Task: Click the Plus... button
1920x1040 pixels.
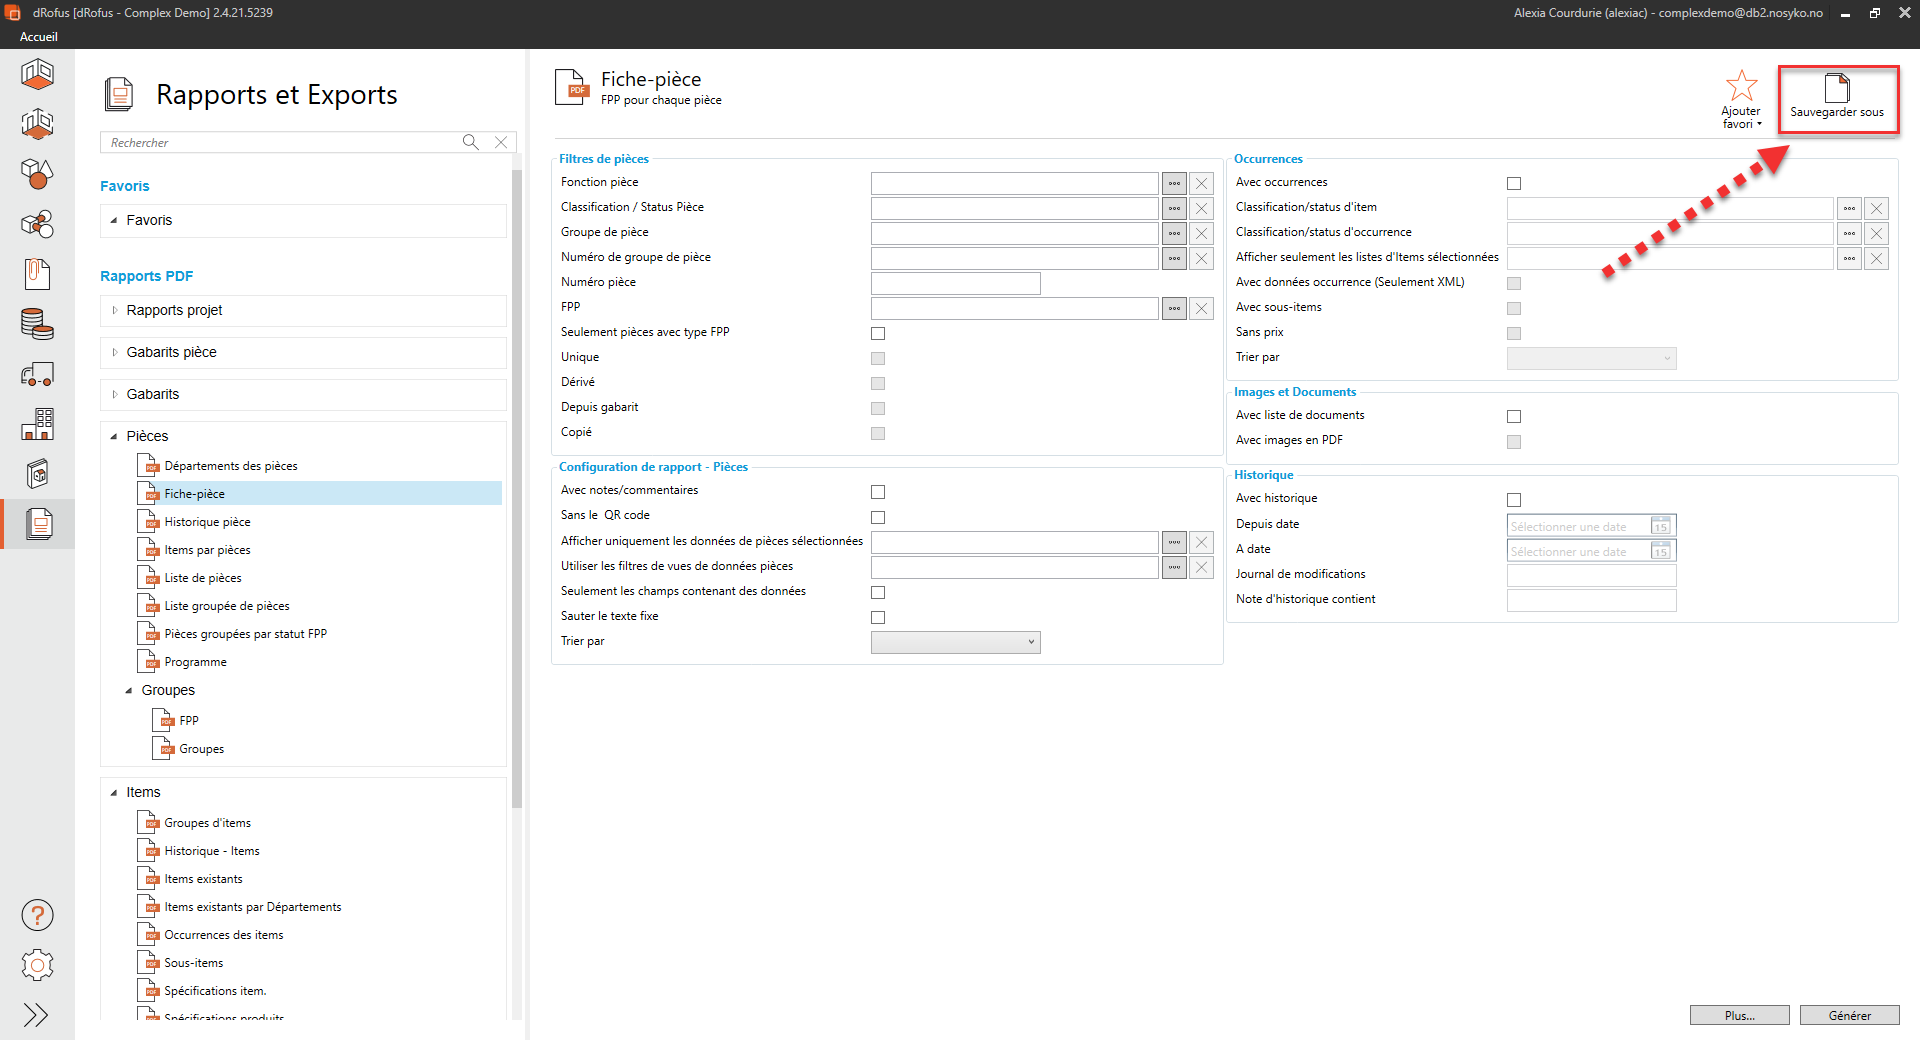Action: tap(1739, 1015)
